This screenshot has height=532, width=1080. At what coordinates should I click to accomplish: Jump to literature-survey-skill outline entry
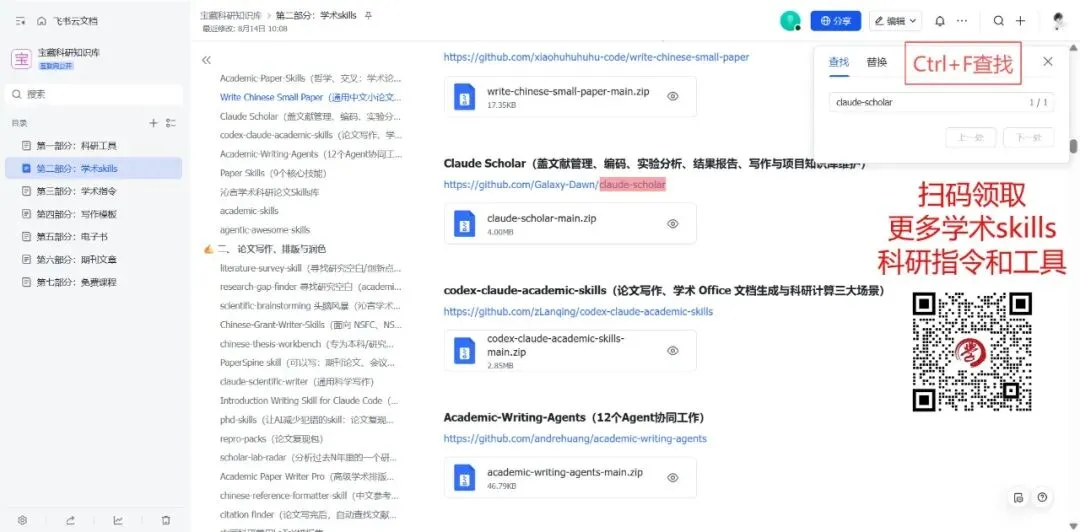[311, 267]
